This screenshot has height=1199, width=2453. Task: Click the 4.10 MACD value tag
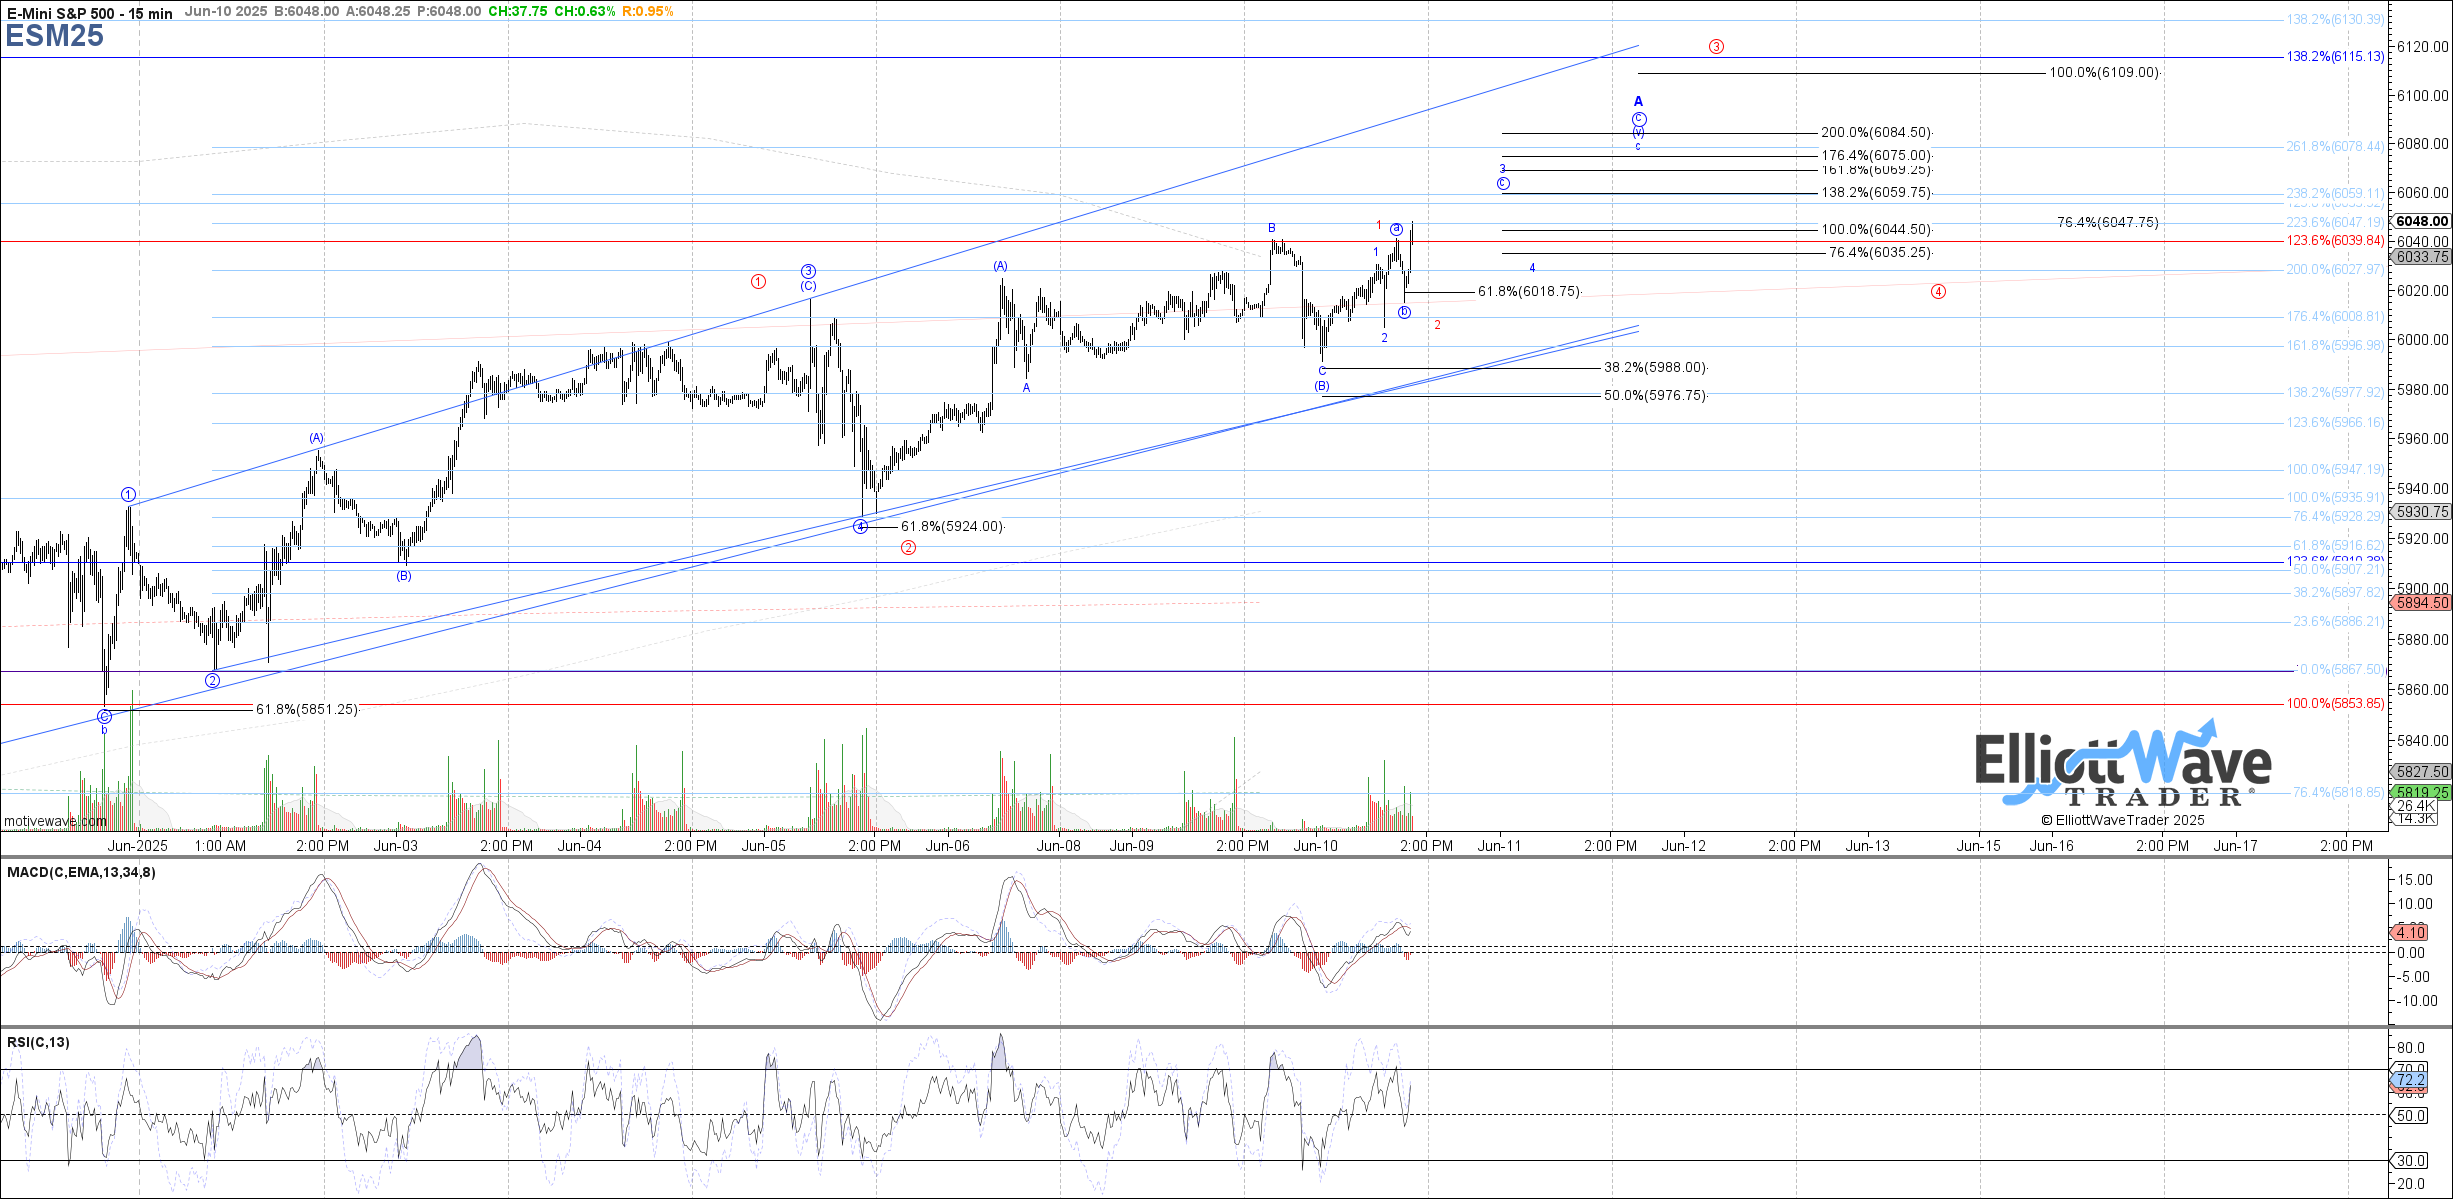pos(2411,932)
